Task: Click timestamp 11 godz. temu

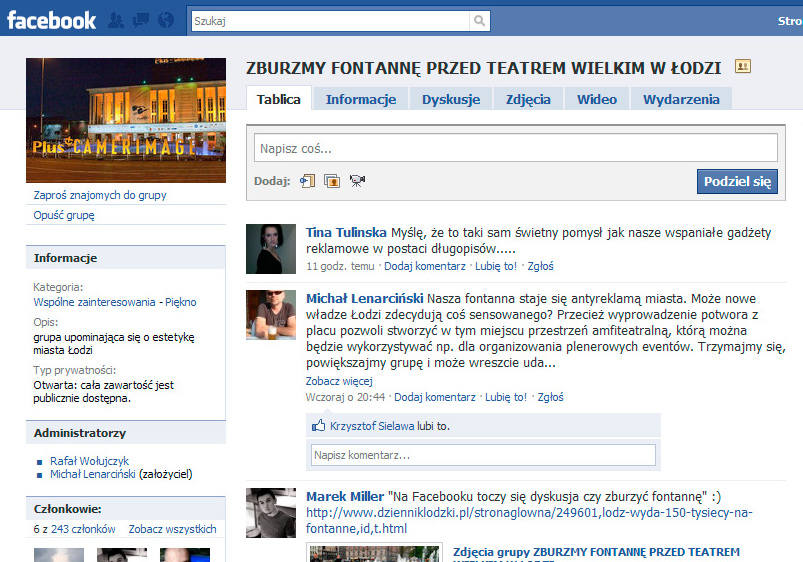Action: (340, 266)
